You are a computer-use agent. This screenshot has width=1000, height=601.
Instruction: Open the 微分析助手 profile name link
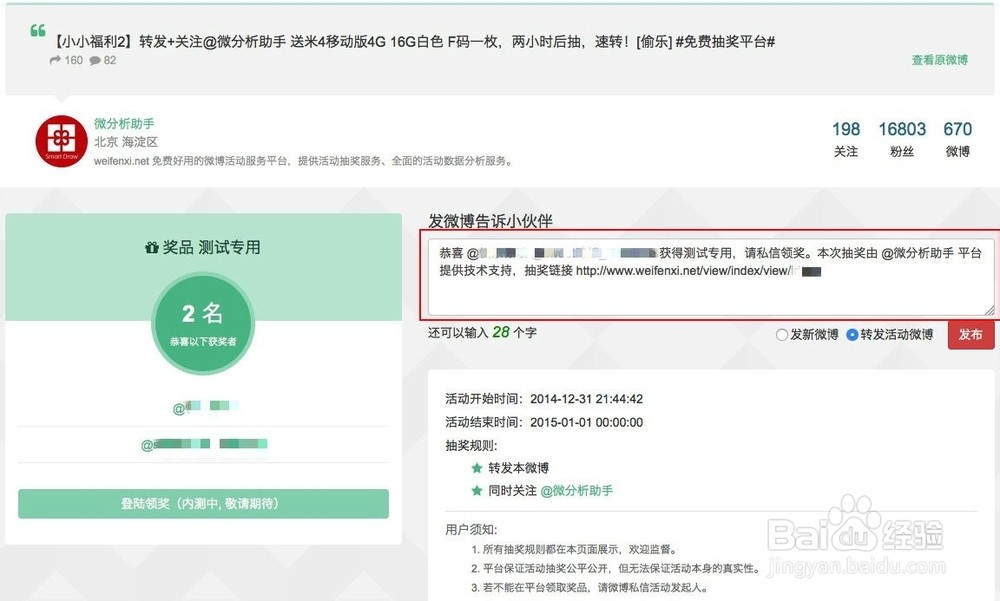[x=124, y=123]
